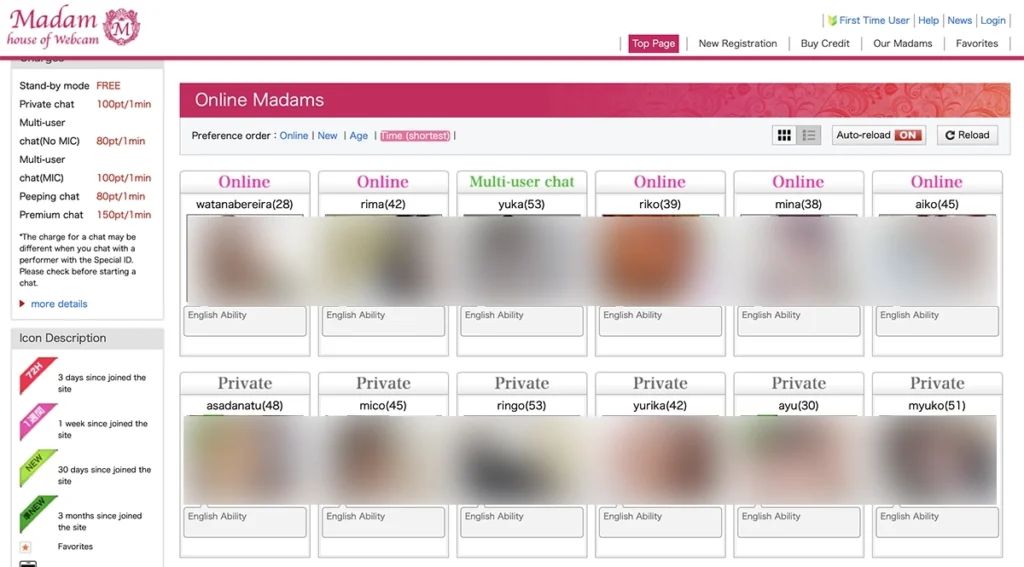Open yuka(53) multi-user chat thumbnail
The height and width of the screenshot is (567, 1024).
tap(522, 259)
